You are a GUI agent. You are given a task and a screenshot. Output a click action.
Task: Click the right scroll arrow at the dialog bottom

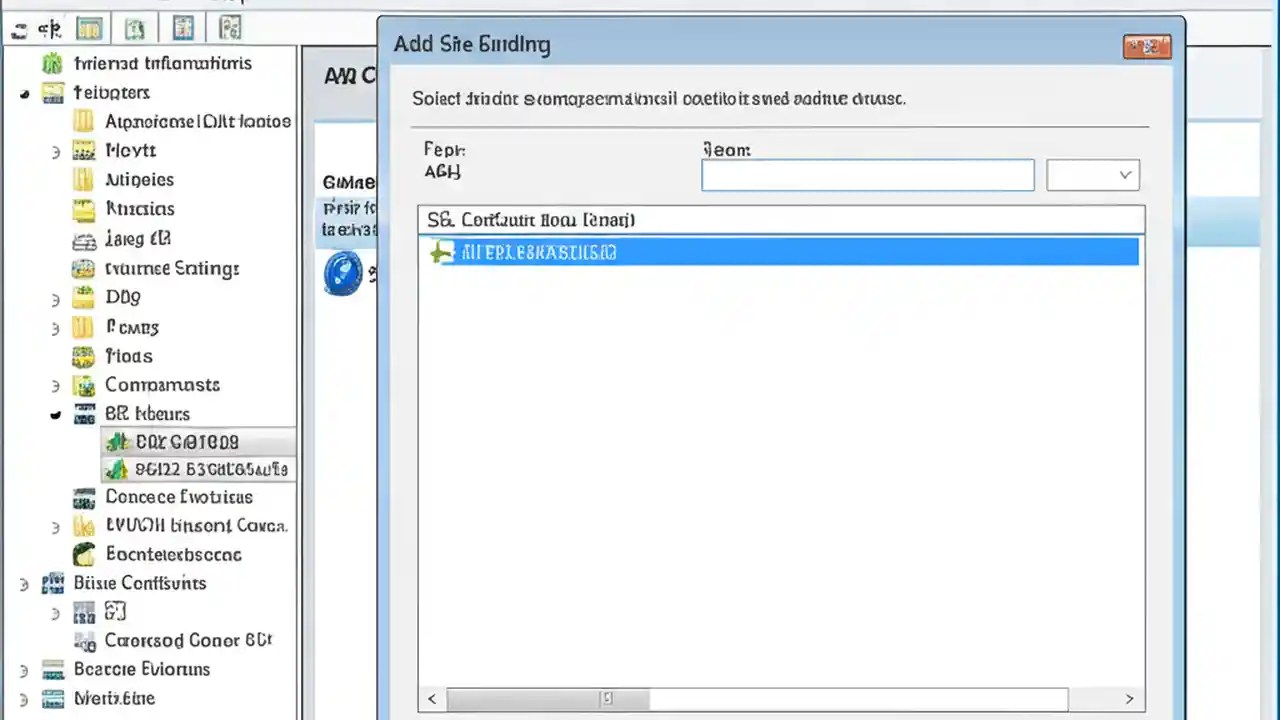click(1129, 698)
